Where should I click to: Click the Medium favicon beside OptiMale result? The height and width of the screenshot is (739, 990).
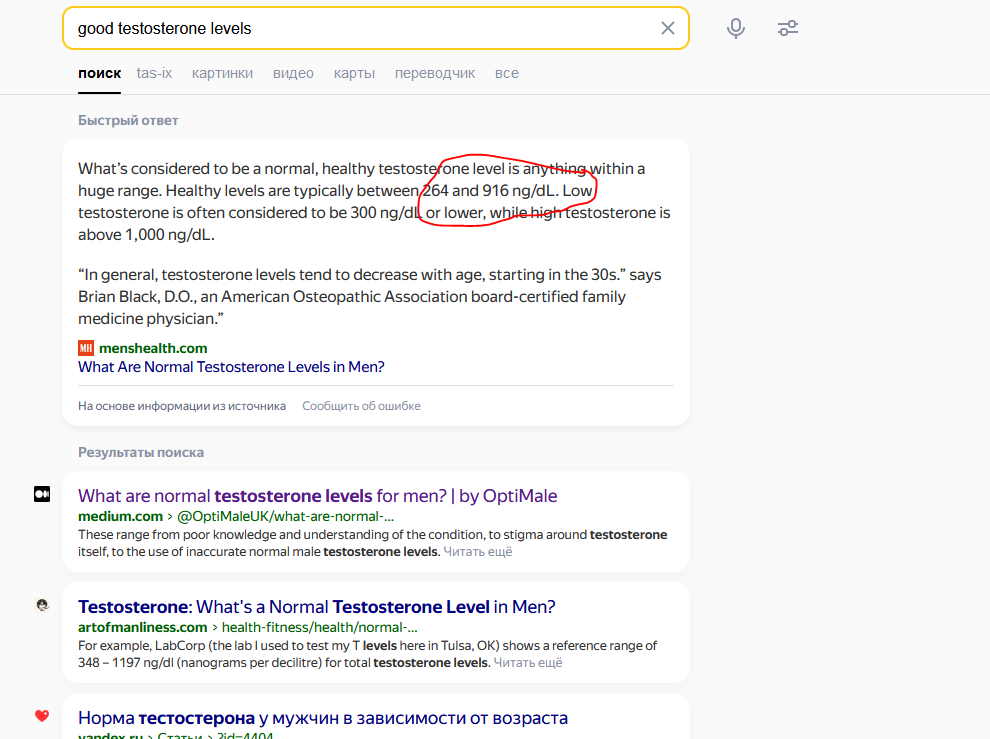pos(42,494)
